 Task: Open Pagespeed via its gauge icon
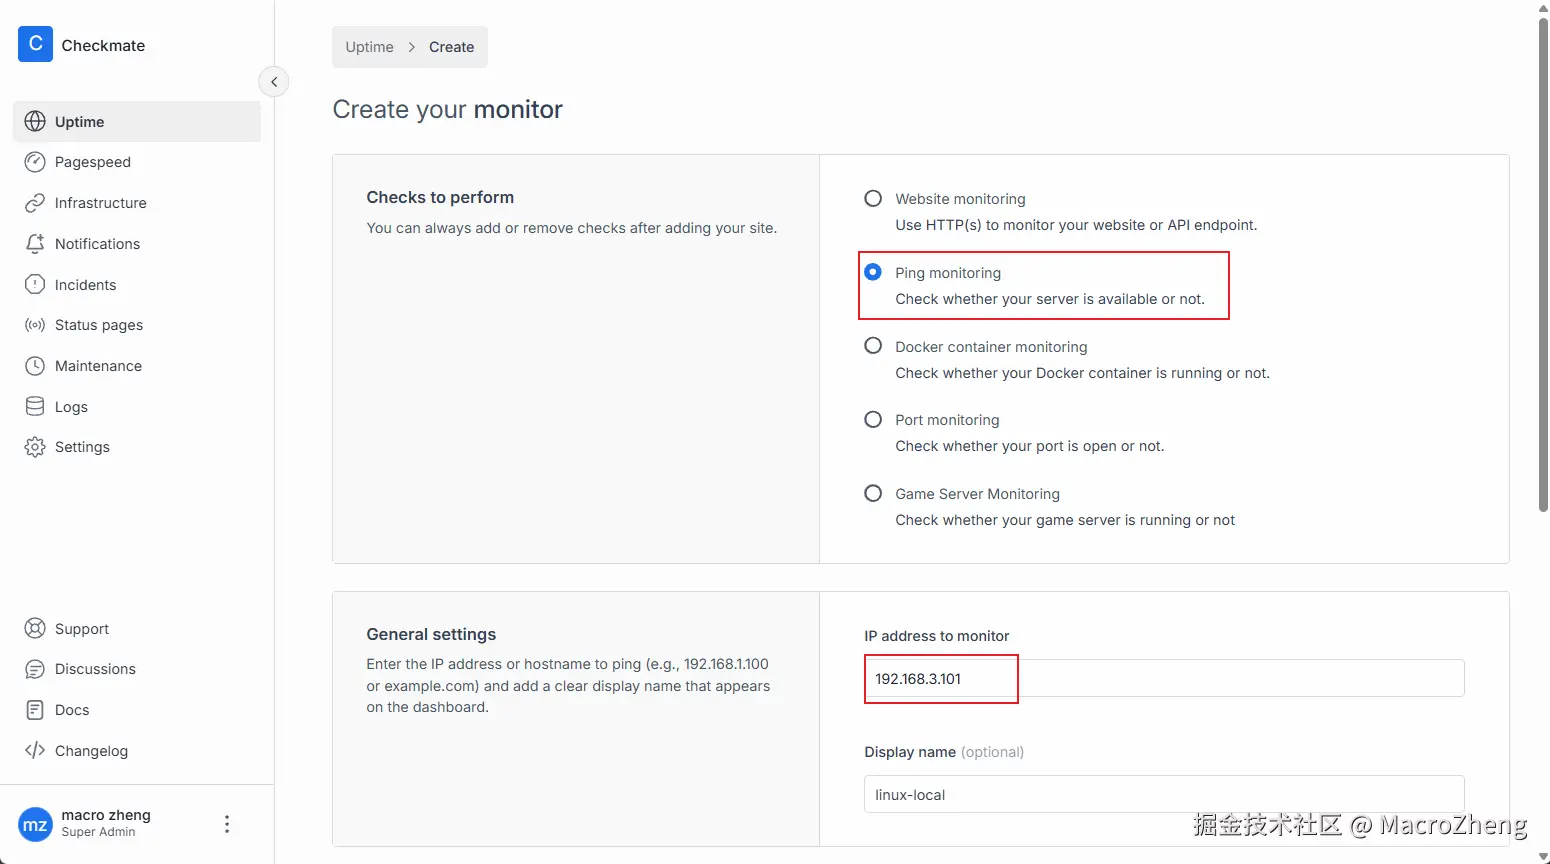tap(35, 162)
